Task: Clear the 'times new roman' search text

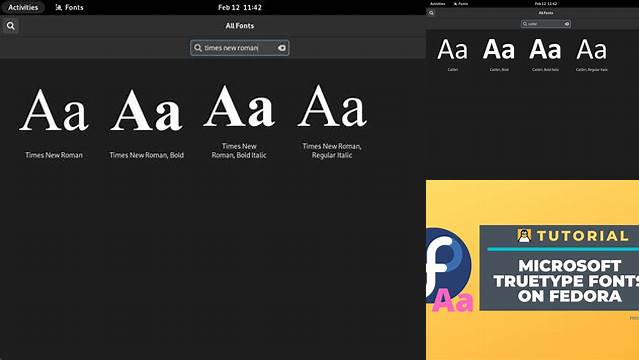Action: (282, 48)
